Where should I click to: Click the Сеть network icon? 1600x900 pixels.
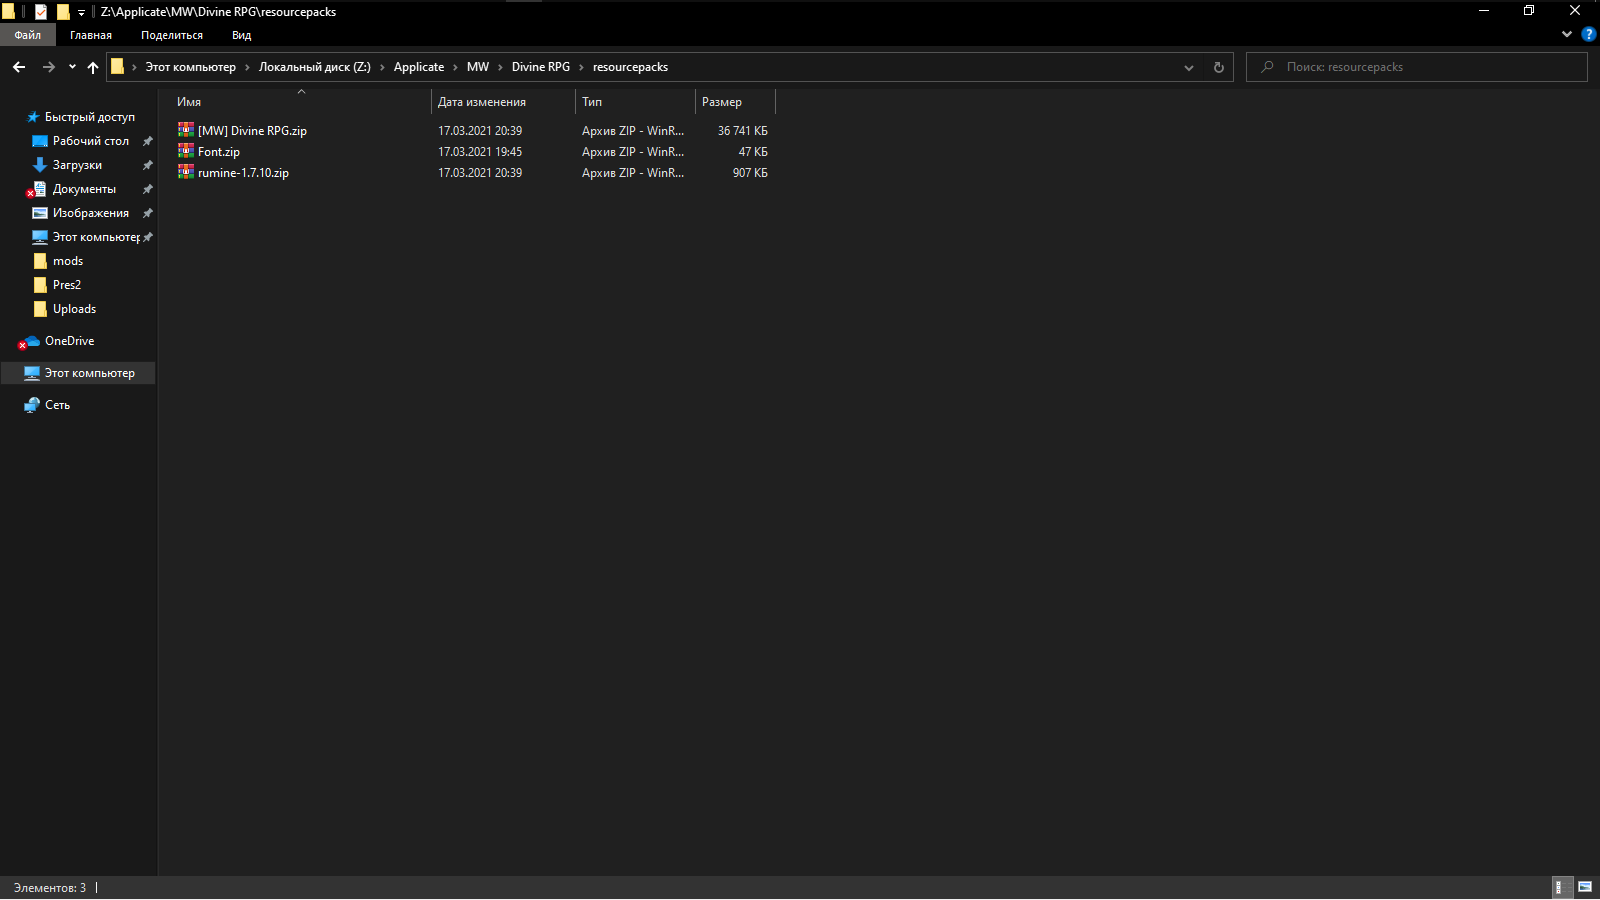[32, 405]
